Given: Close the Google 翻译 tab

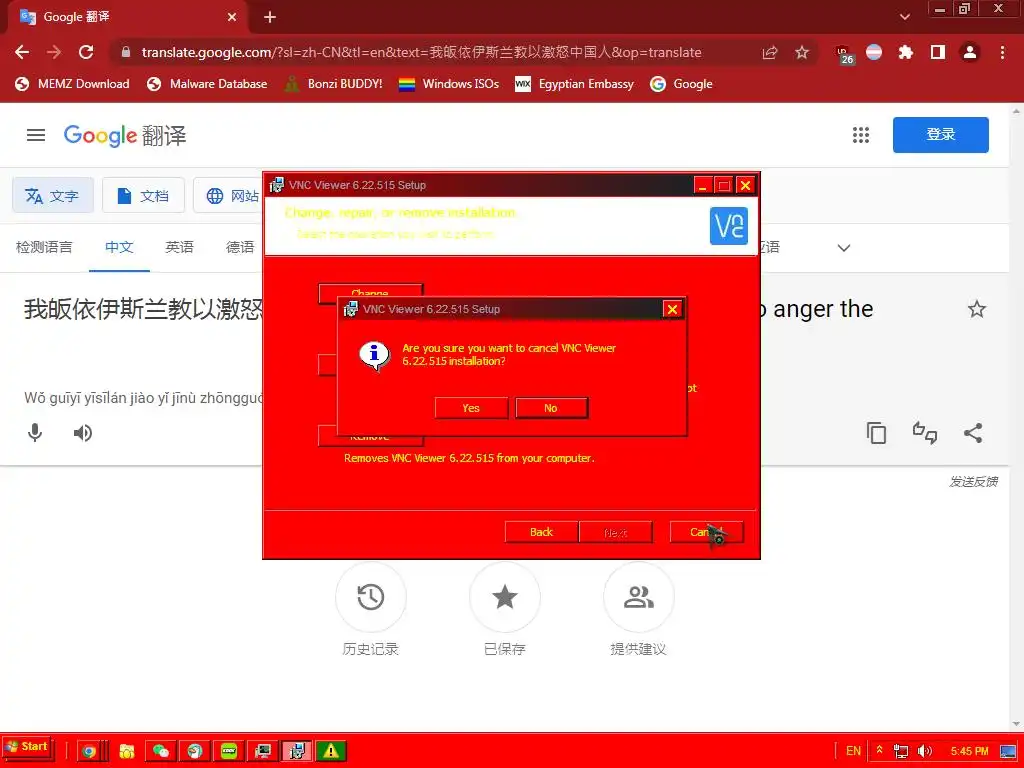Looking at the screenshot, I should (232, 18).
